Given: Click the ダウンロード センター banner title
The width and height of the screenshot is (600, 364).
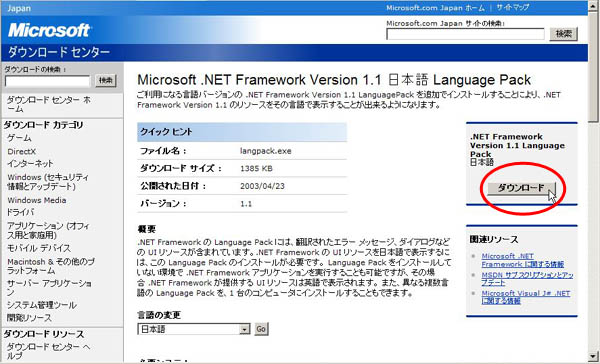Looking at the screenshot, I should [x=59, y=52].
